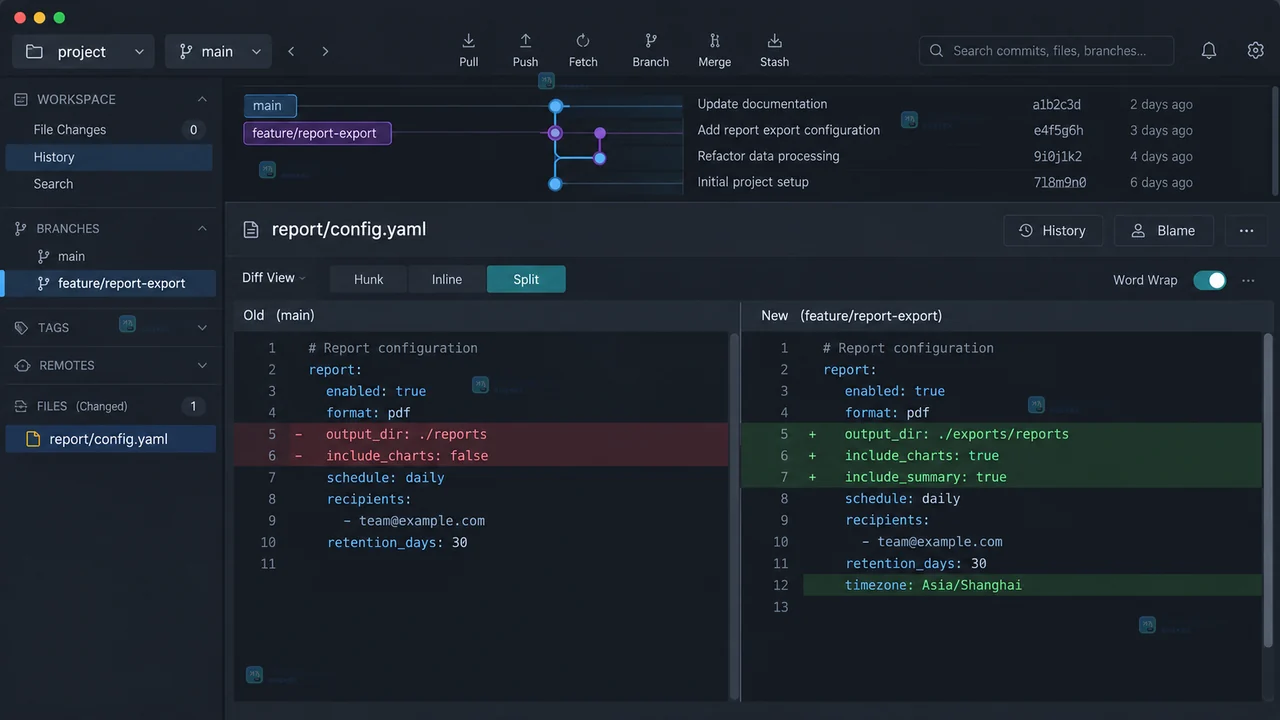Click the Branches section icon
The width and height of the screenshot is (1280, 720).
tap(21, 228)
